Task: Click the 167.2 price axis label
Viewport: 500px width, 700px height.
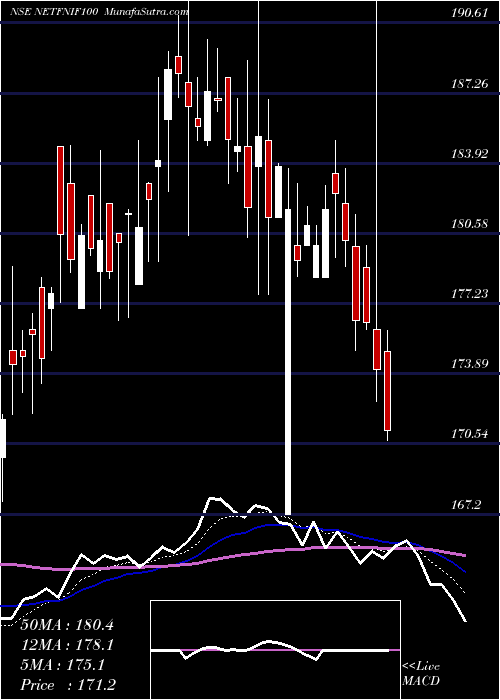Action: [x=466, y=504]
